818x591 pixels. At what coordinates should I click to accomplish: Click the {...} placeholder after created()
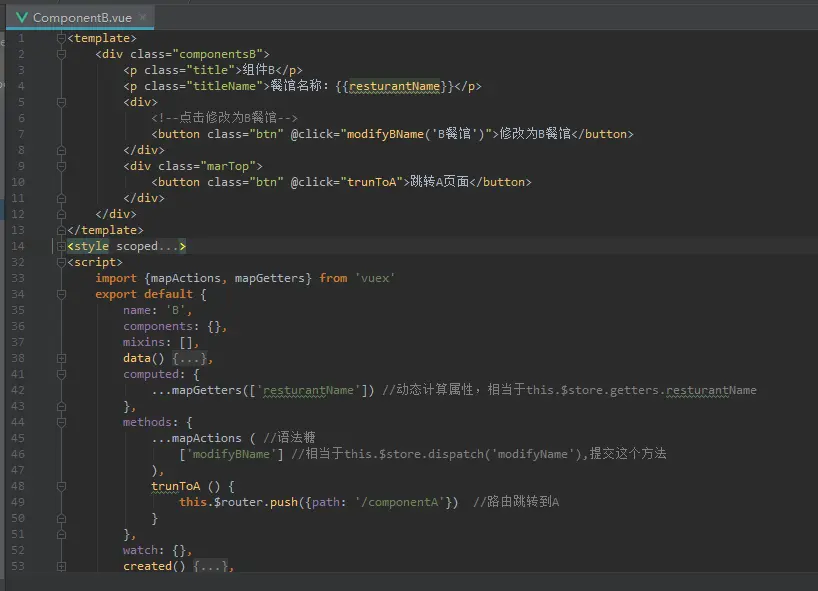(x=210, y=566)
